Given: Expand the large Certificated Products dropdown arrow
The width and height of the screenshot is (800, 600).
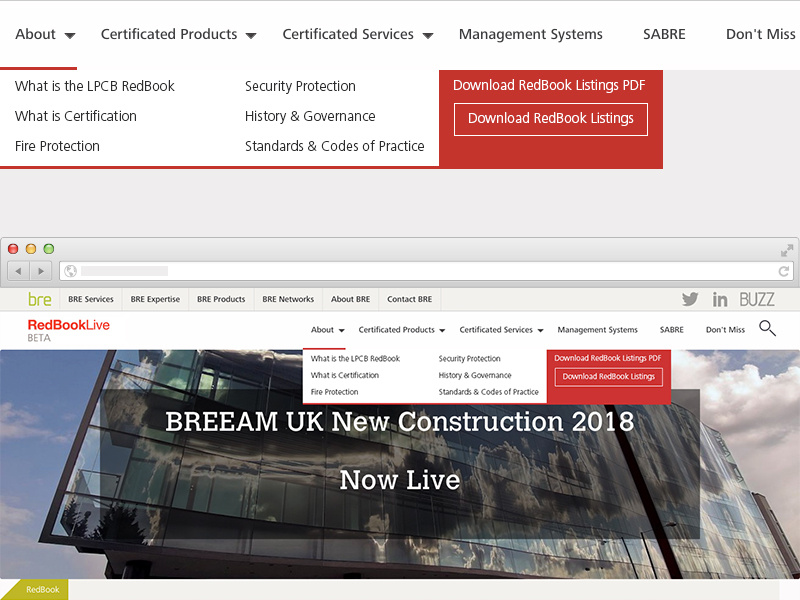Looking at the screenshot, I should [x=251, y=36].
